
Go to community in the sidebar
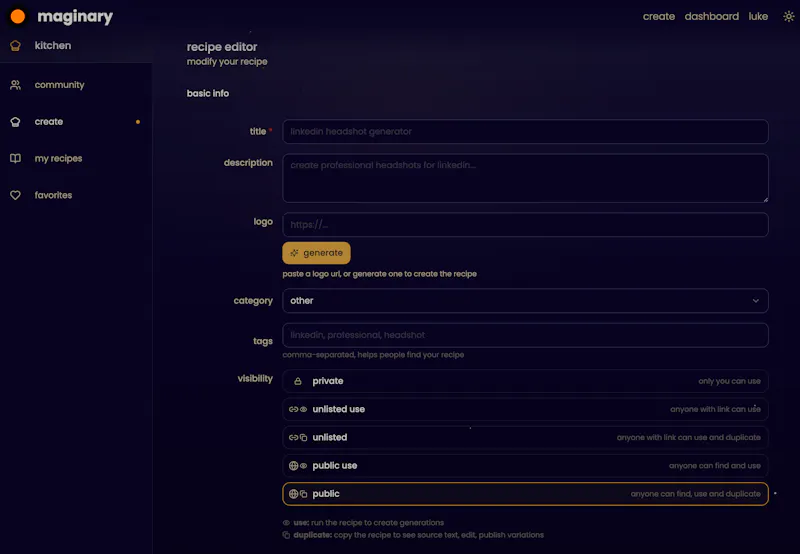tap(76, 85)
